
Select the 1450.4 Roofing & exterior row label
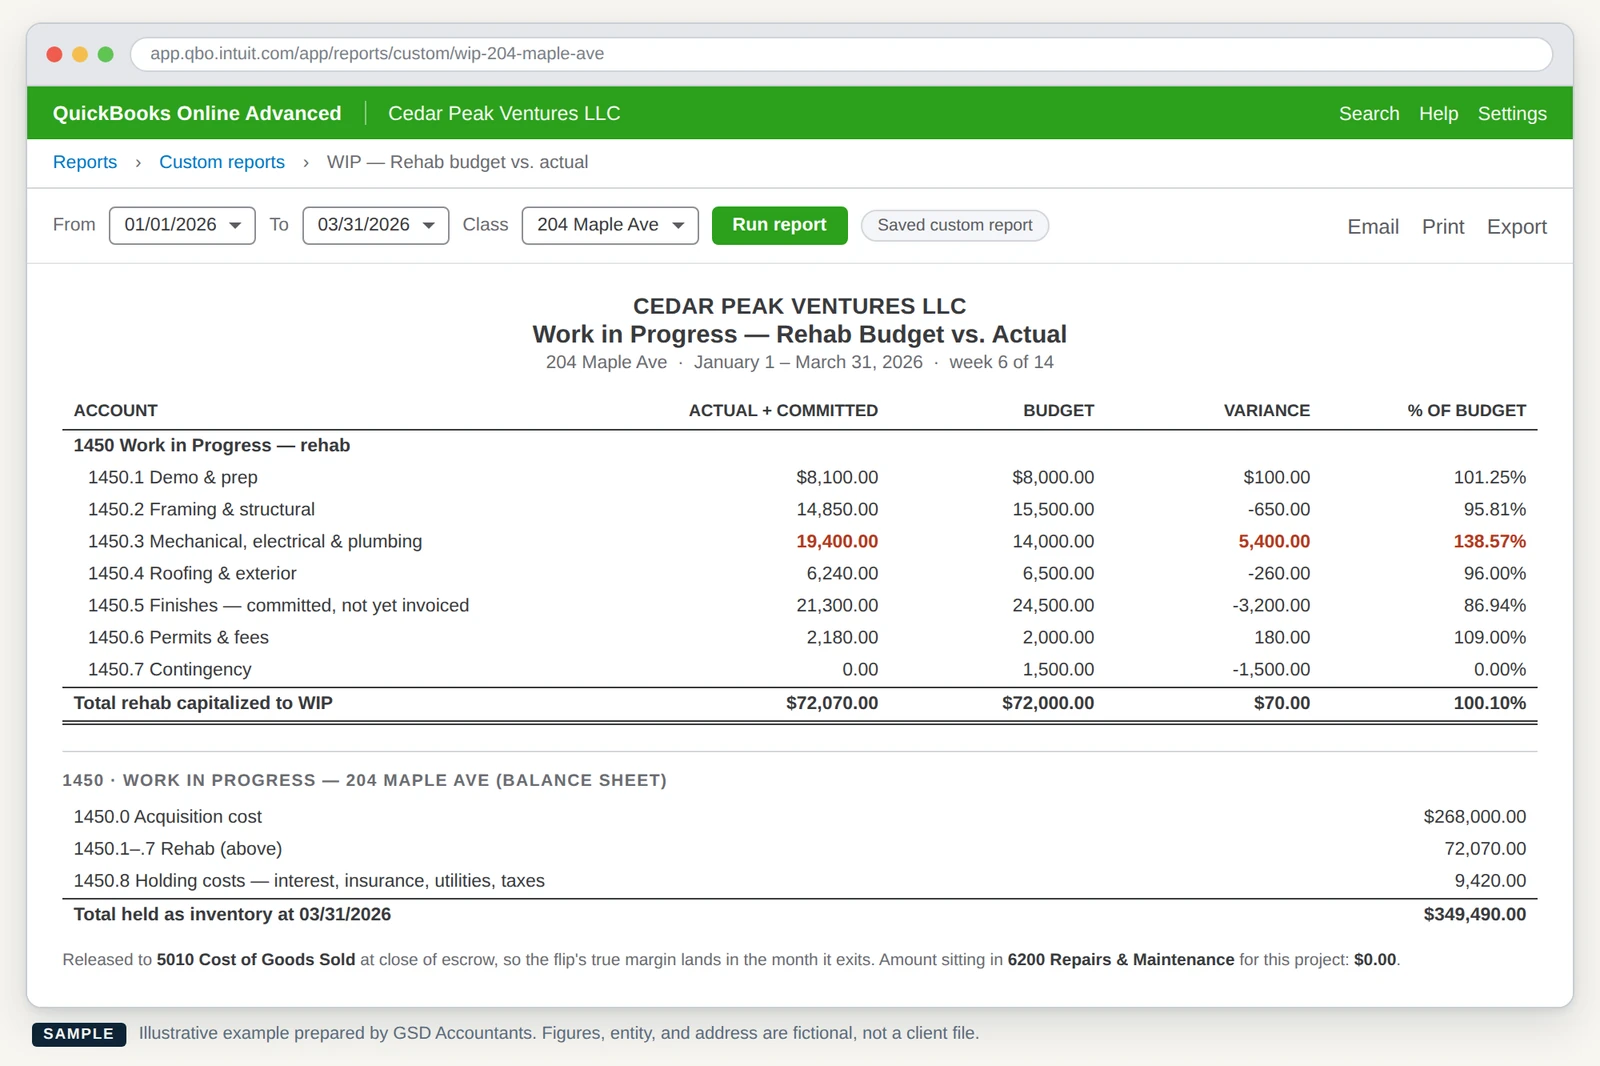point(192,573)
